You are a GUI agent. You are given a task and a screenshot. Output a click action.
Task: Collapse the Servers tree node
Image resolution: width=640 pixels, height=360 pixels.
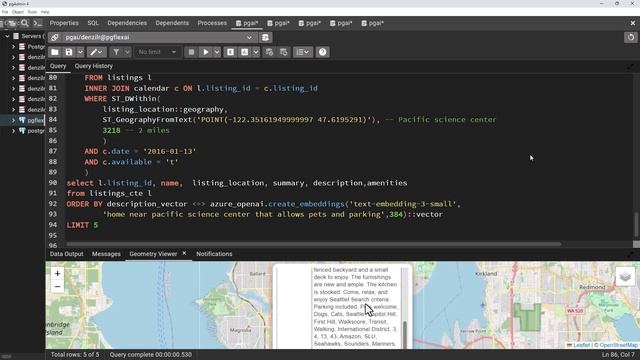tap(7, 36)
